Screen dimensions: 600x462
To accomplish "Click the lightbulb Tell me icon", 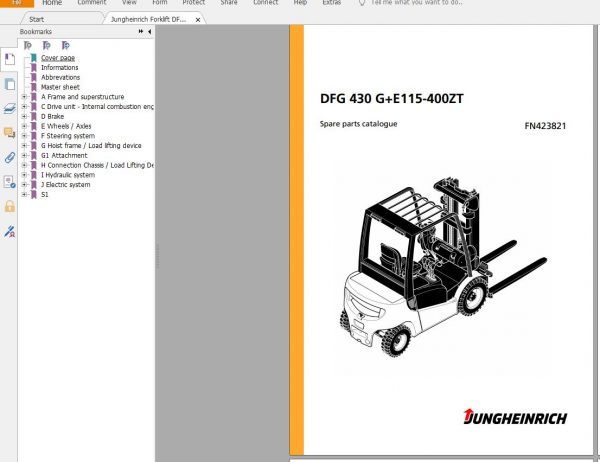I will click(362, 3).
